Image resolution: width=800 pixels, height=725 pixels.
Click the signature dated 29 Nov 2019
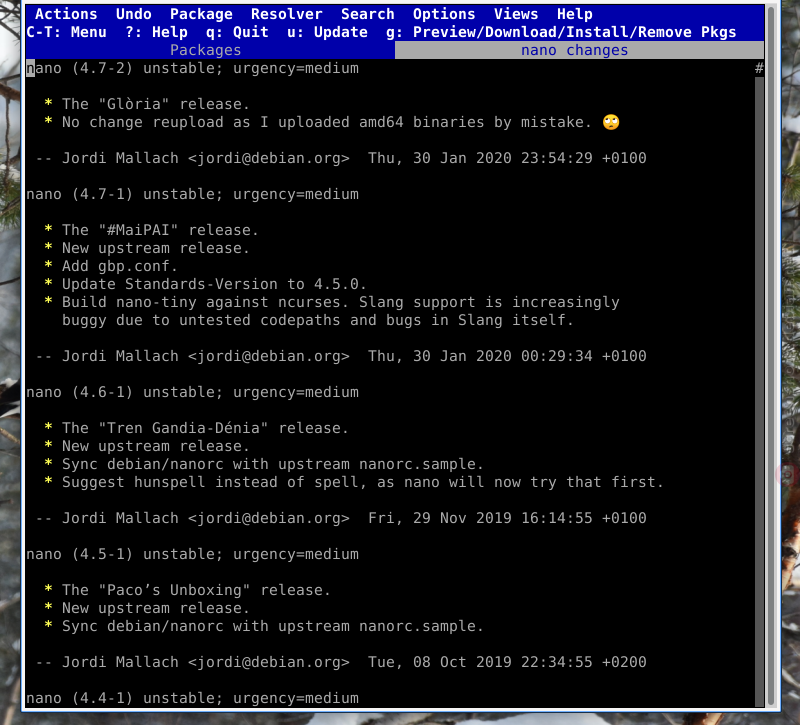pyautogui.click(x=341, y=518)
